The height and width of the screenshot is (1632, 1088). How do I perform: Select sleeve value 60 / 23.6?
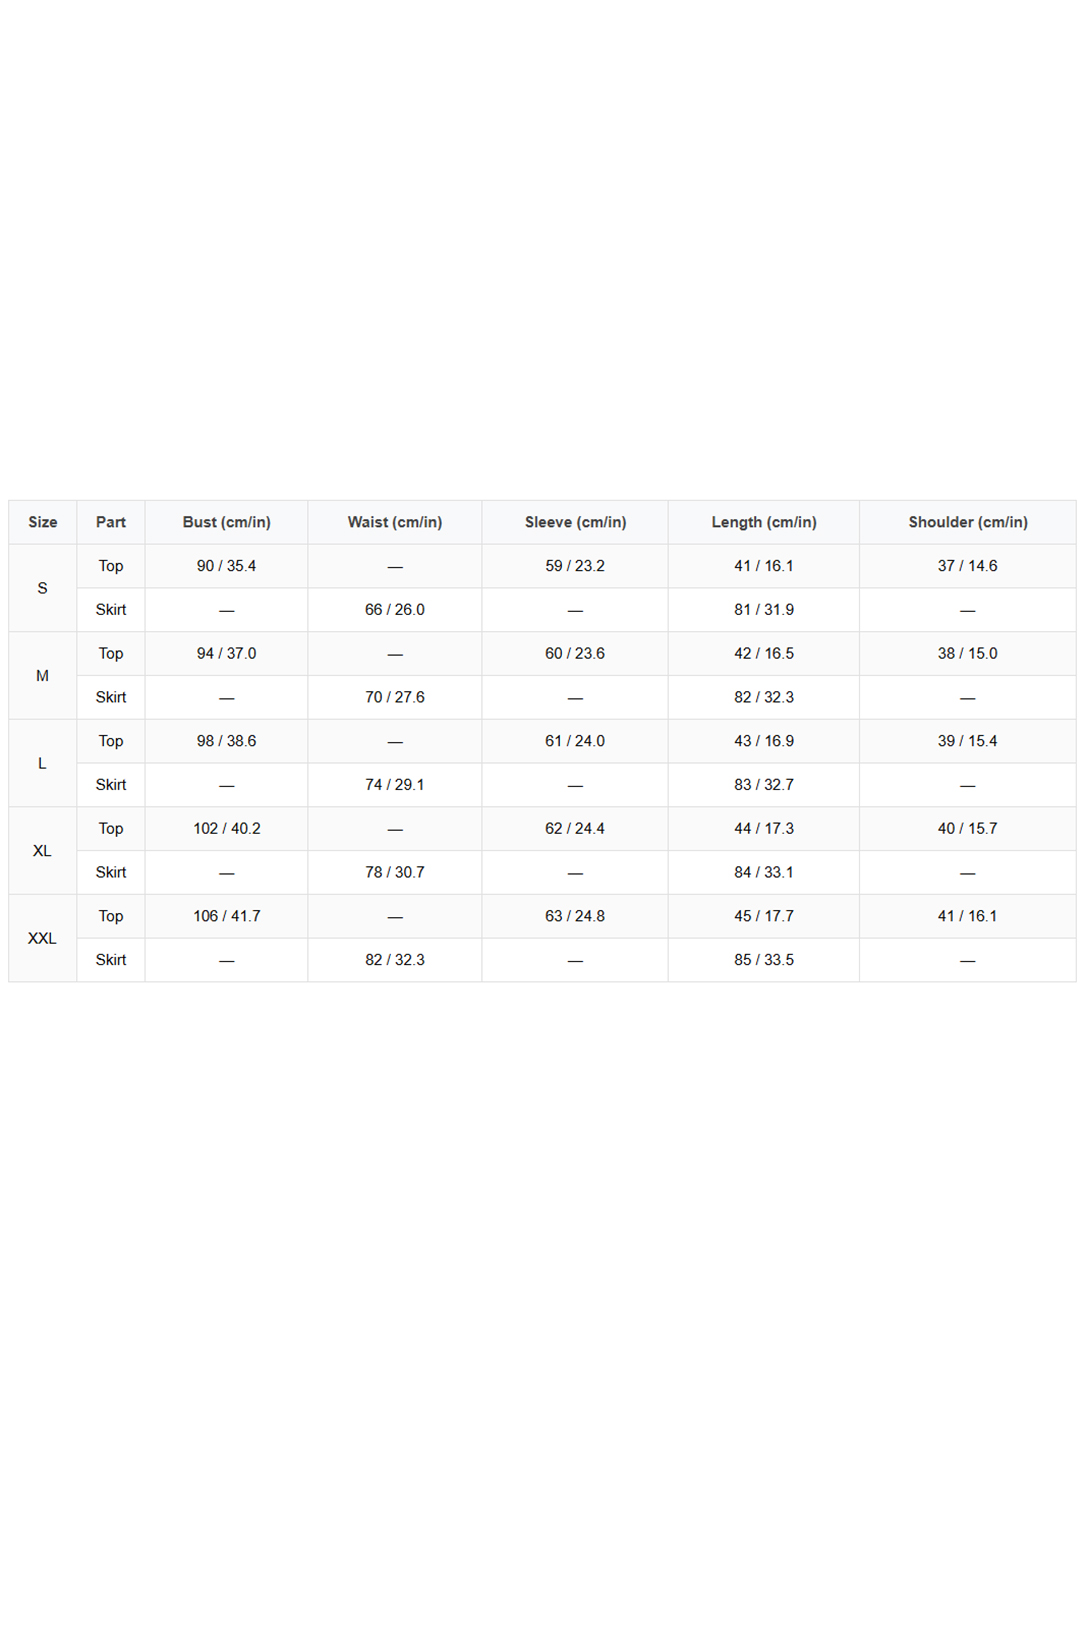(x=575, y=654)
